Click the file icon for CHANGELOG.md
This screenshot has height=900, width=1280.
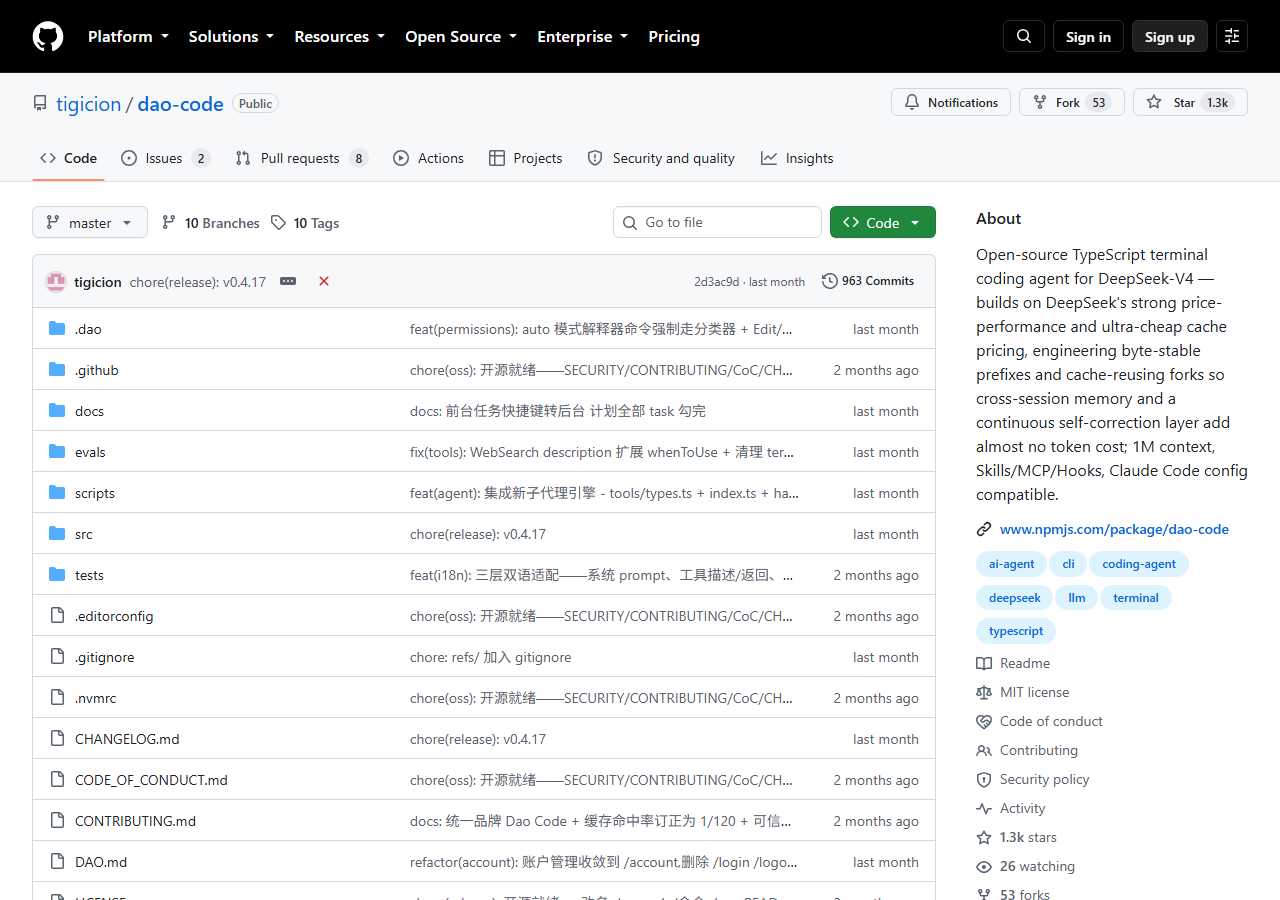click(x=57, y=739)
